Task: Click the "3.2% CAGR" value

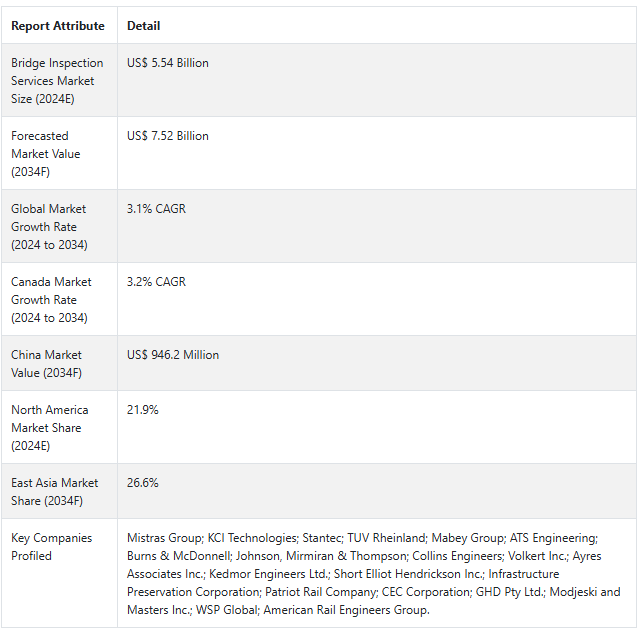Action: click(156, 282)
